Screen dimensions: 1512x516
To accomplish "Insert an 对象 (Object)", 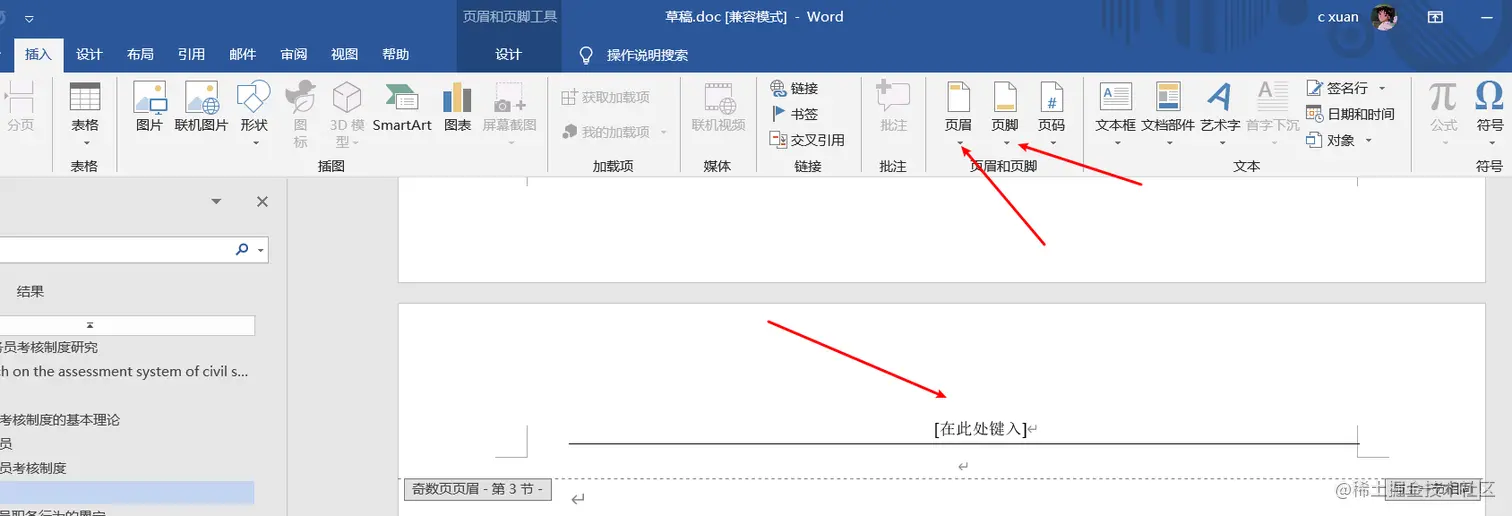I will point(1331,140).
